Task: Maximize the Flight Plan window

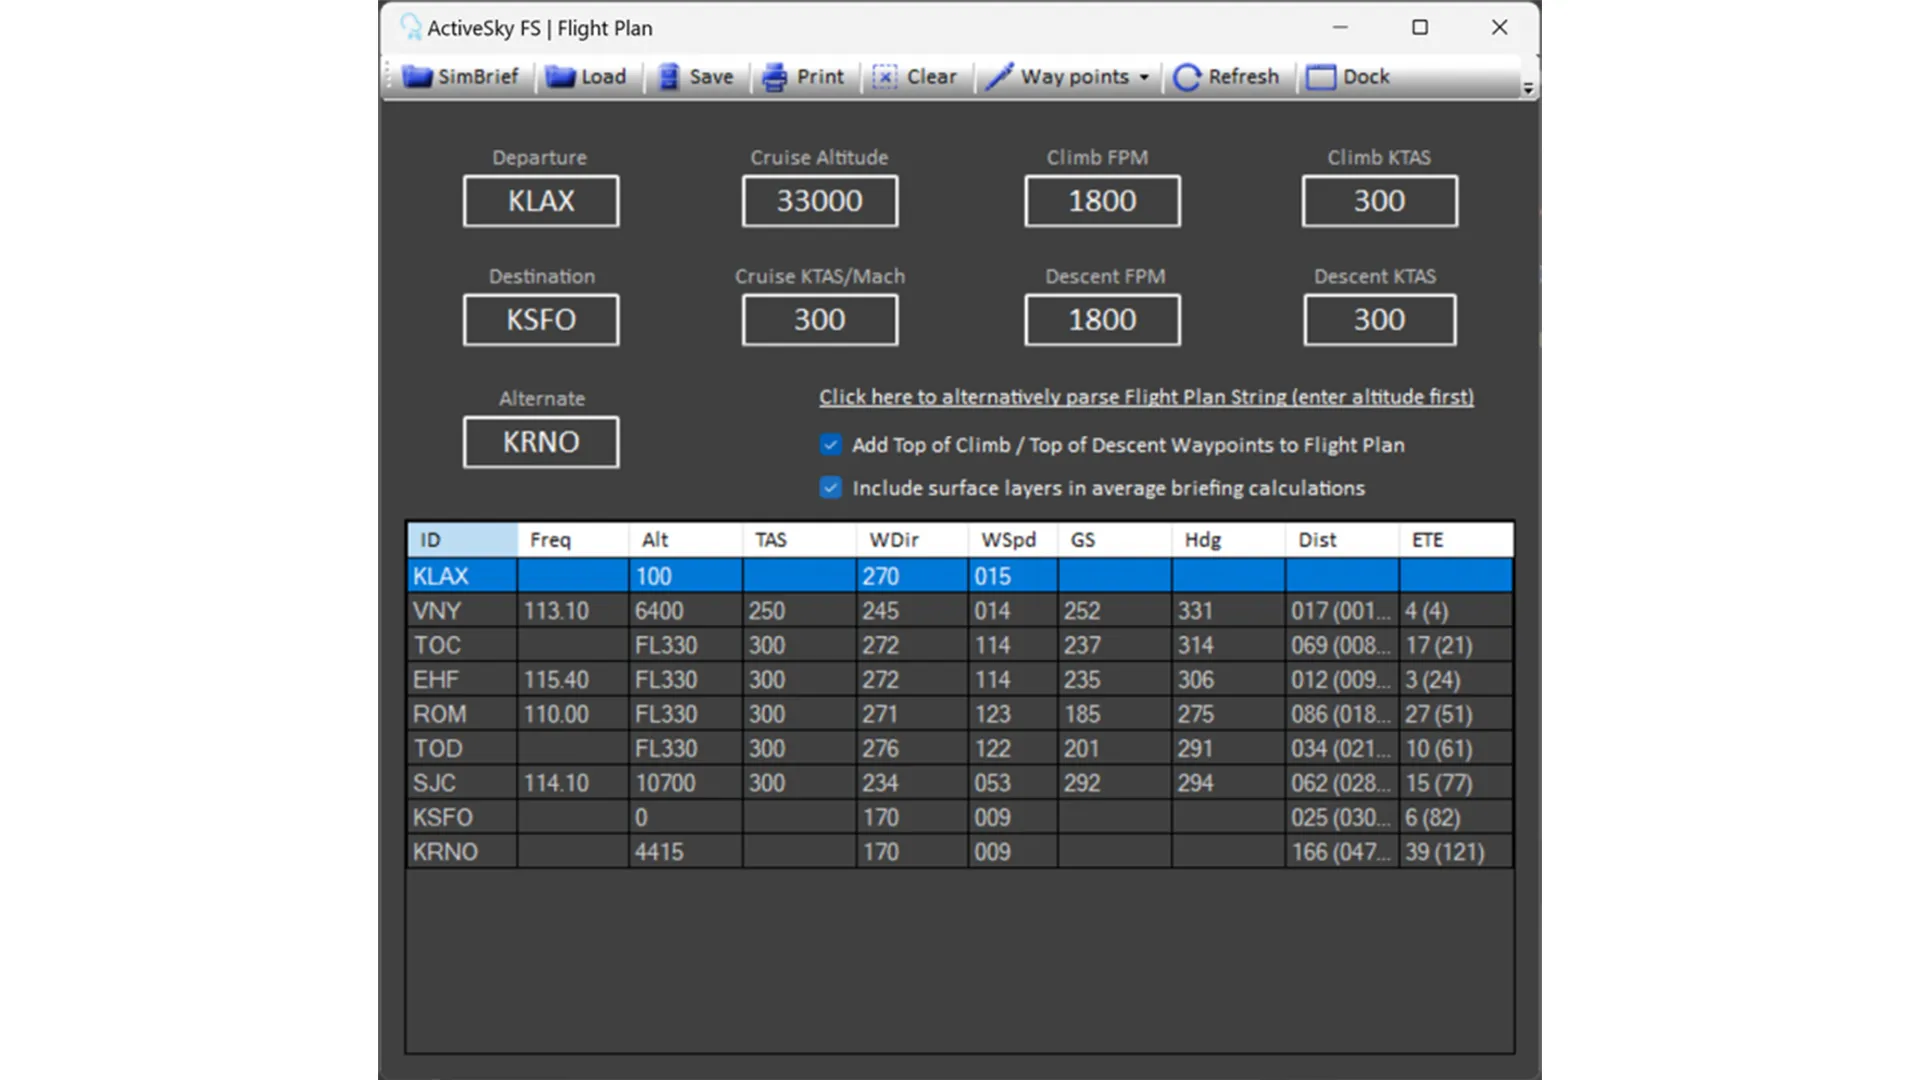Action: [1419, 27]
